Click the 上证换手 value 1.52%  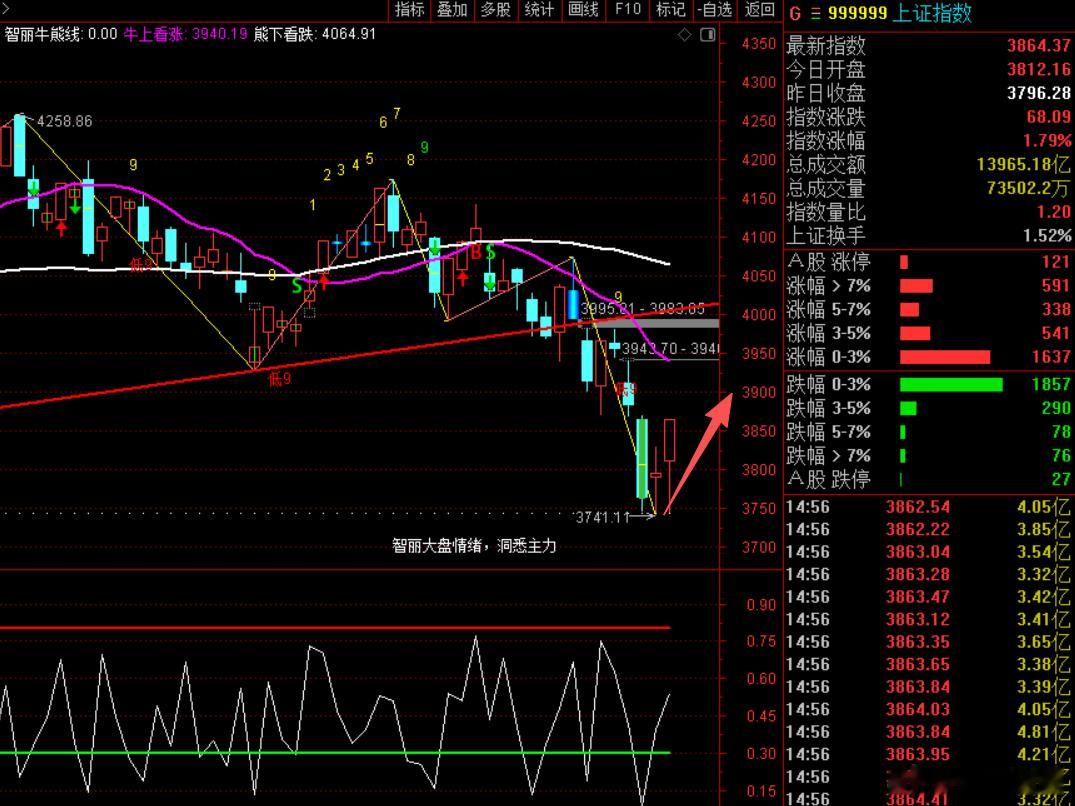1047,236
